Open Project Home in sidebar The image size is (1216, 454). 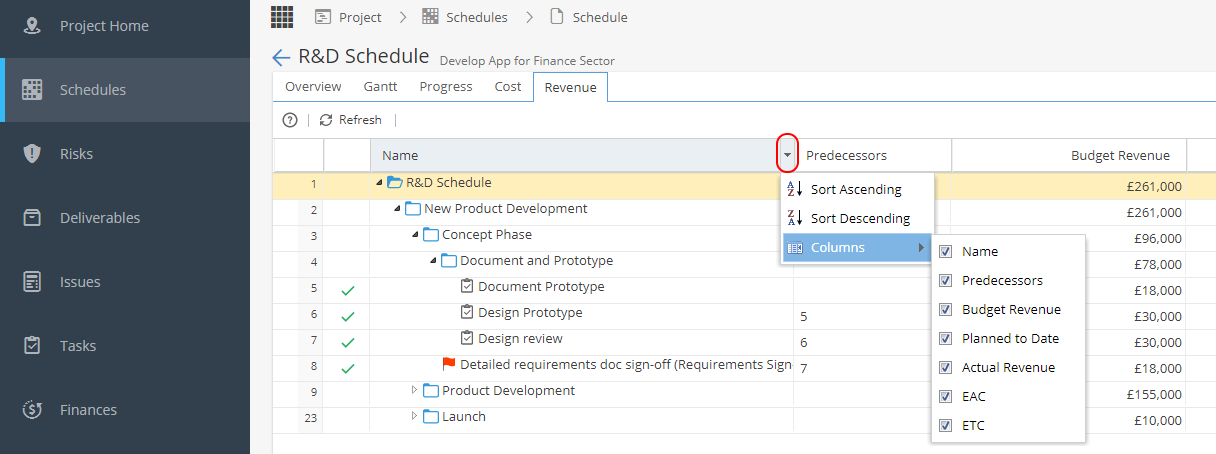tap(125, 26)
